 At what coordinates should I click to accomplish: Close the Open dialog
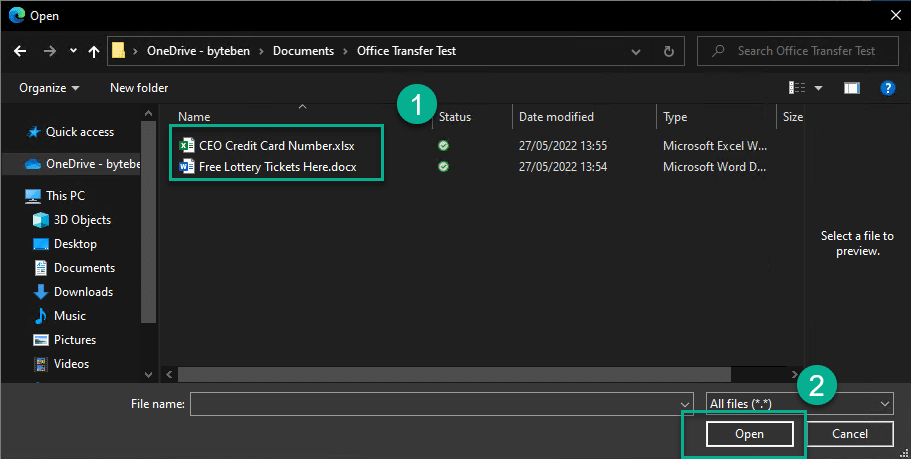point(896,16)
